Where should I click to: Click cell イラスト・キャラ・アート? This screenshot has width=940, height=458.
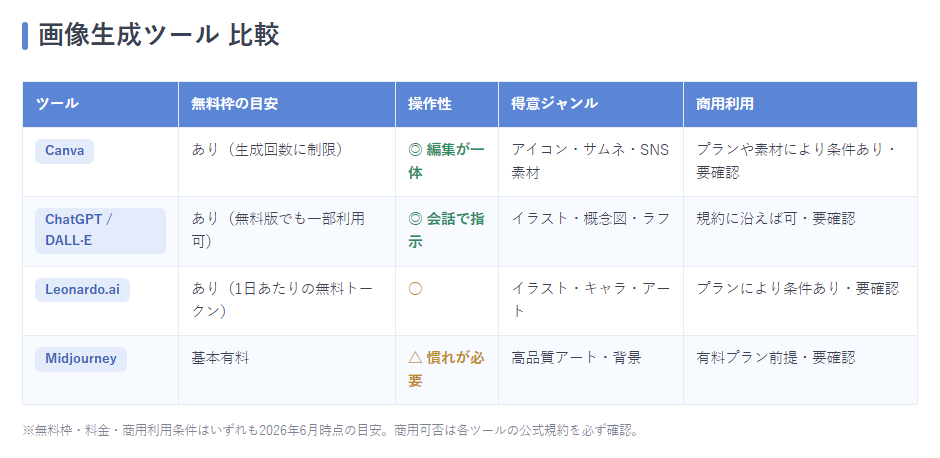[590, 301]
